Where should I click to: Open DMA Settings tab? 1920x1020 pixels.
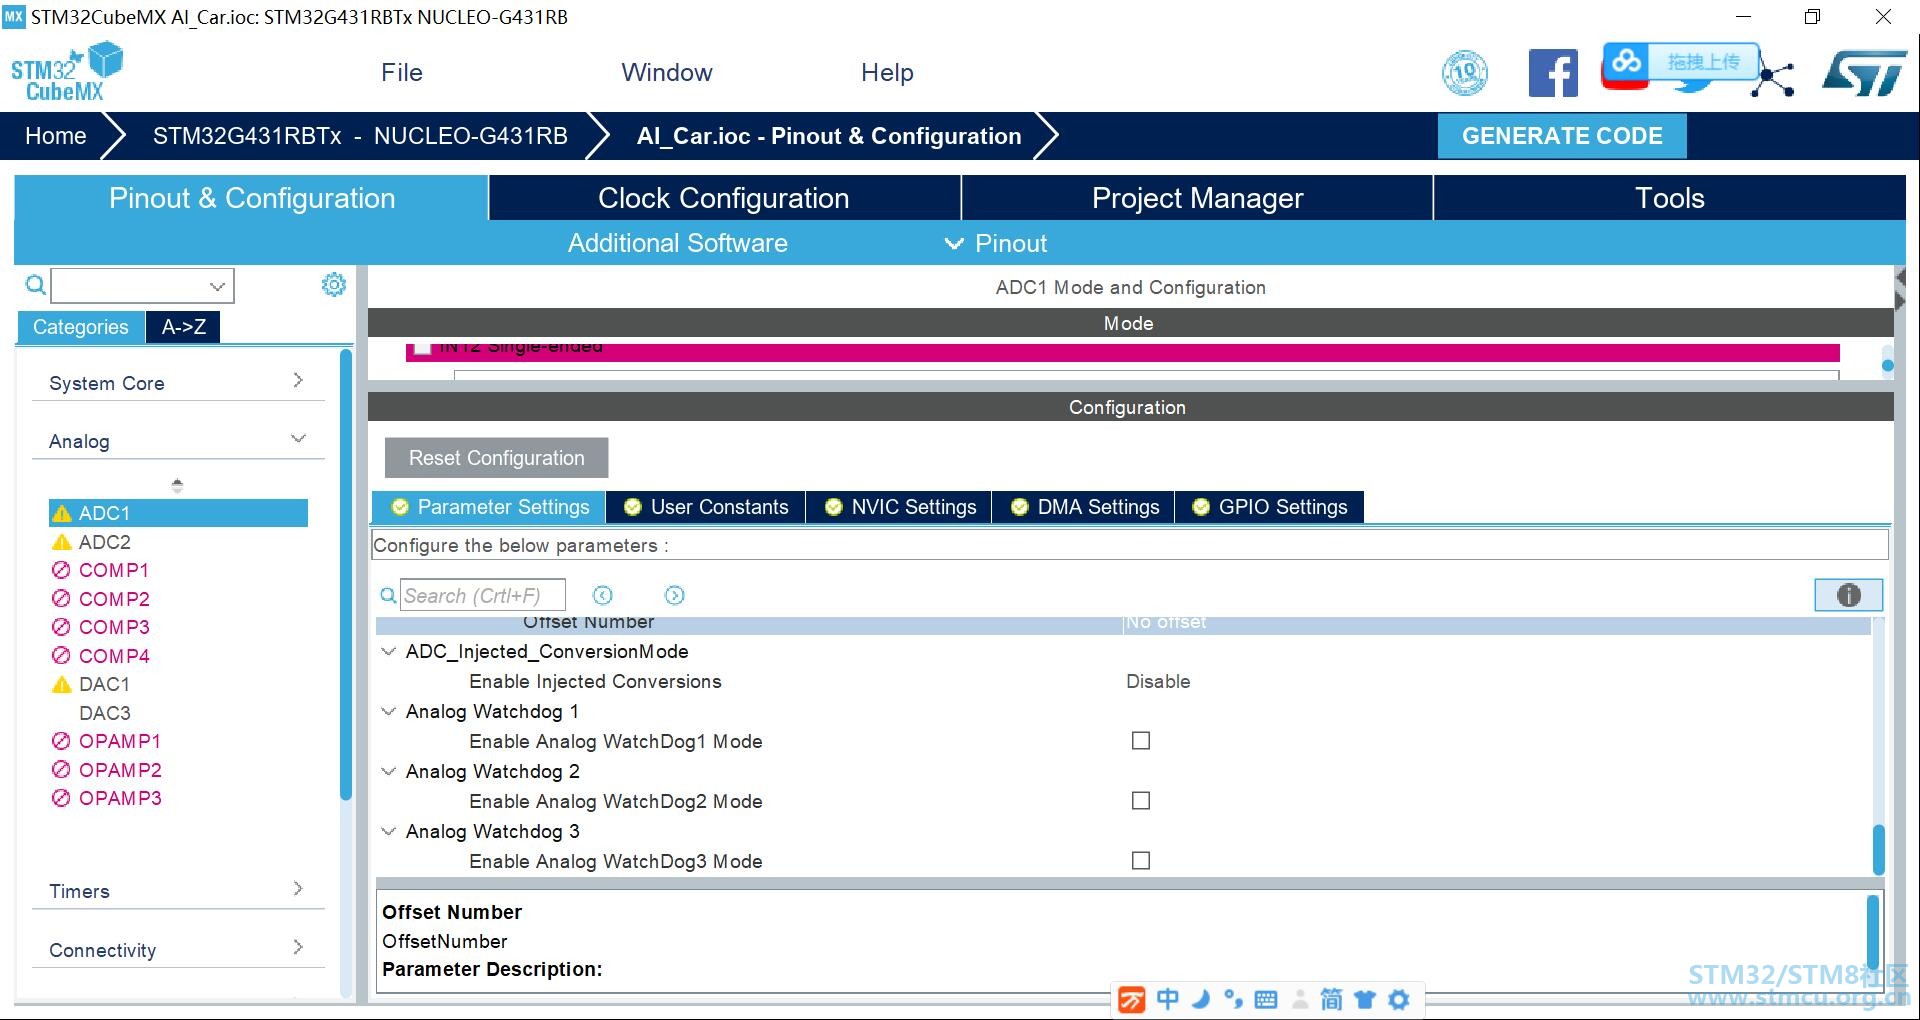pyautogui.click(x=1085, y=507)
